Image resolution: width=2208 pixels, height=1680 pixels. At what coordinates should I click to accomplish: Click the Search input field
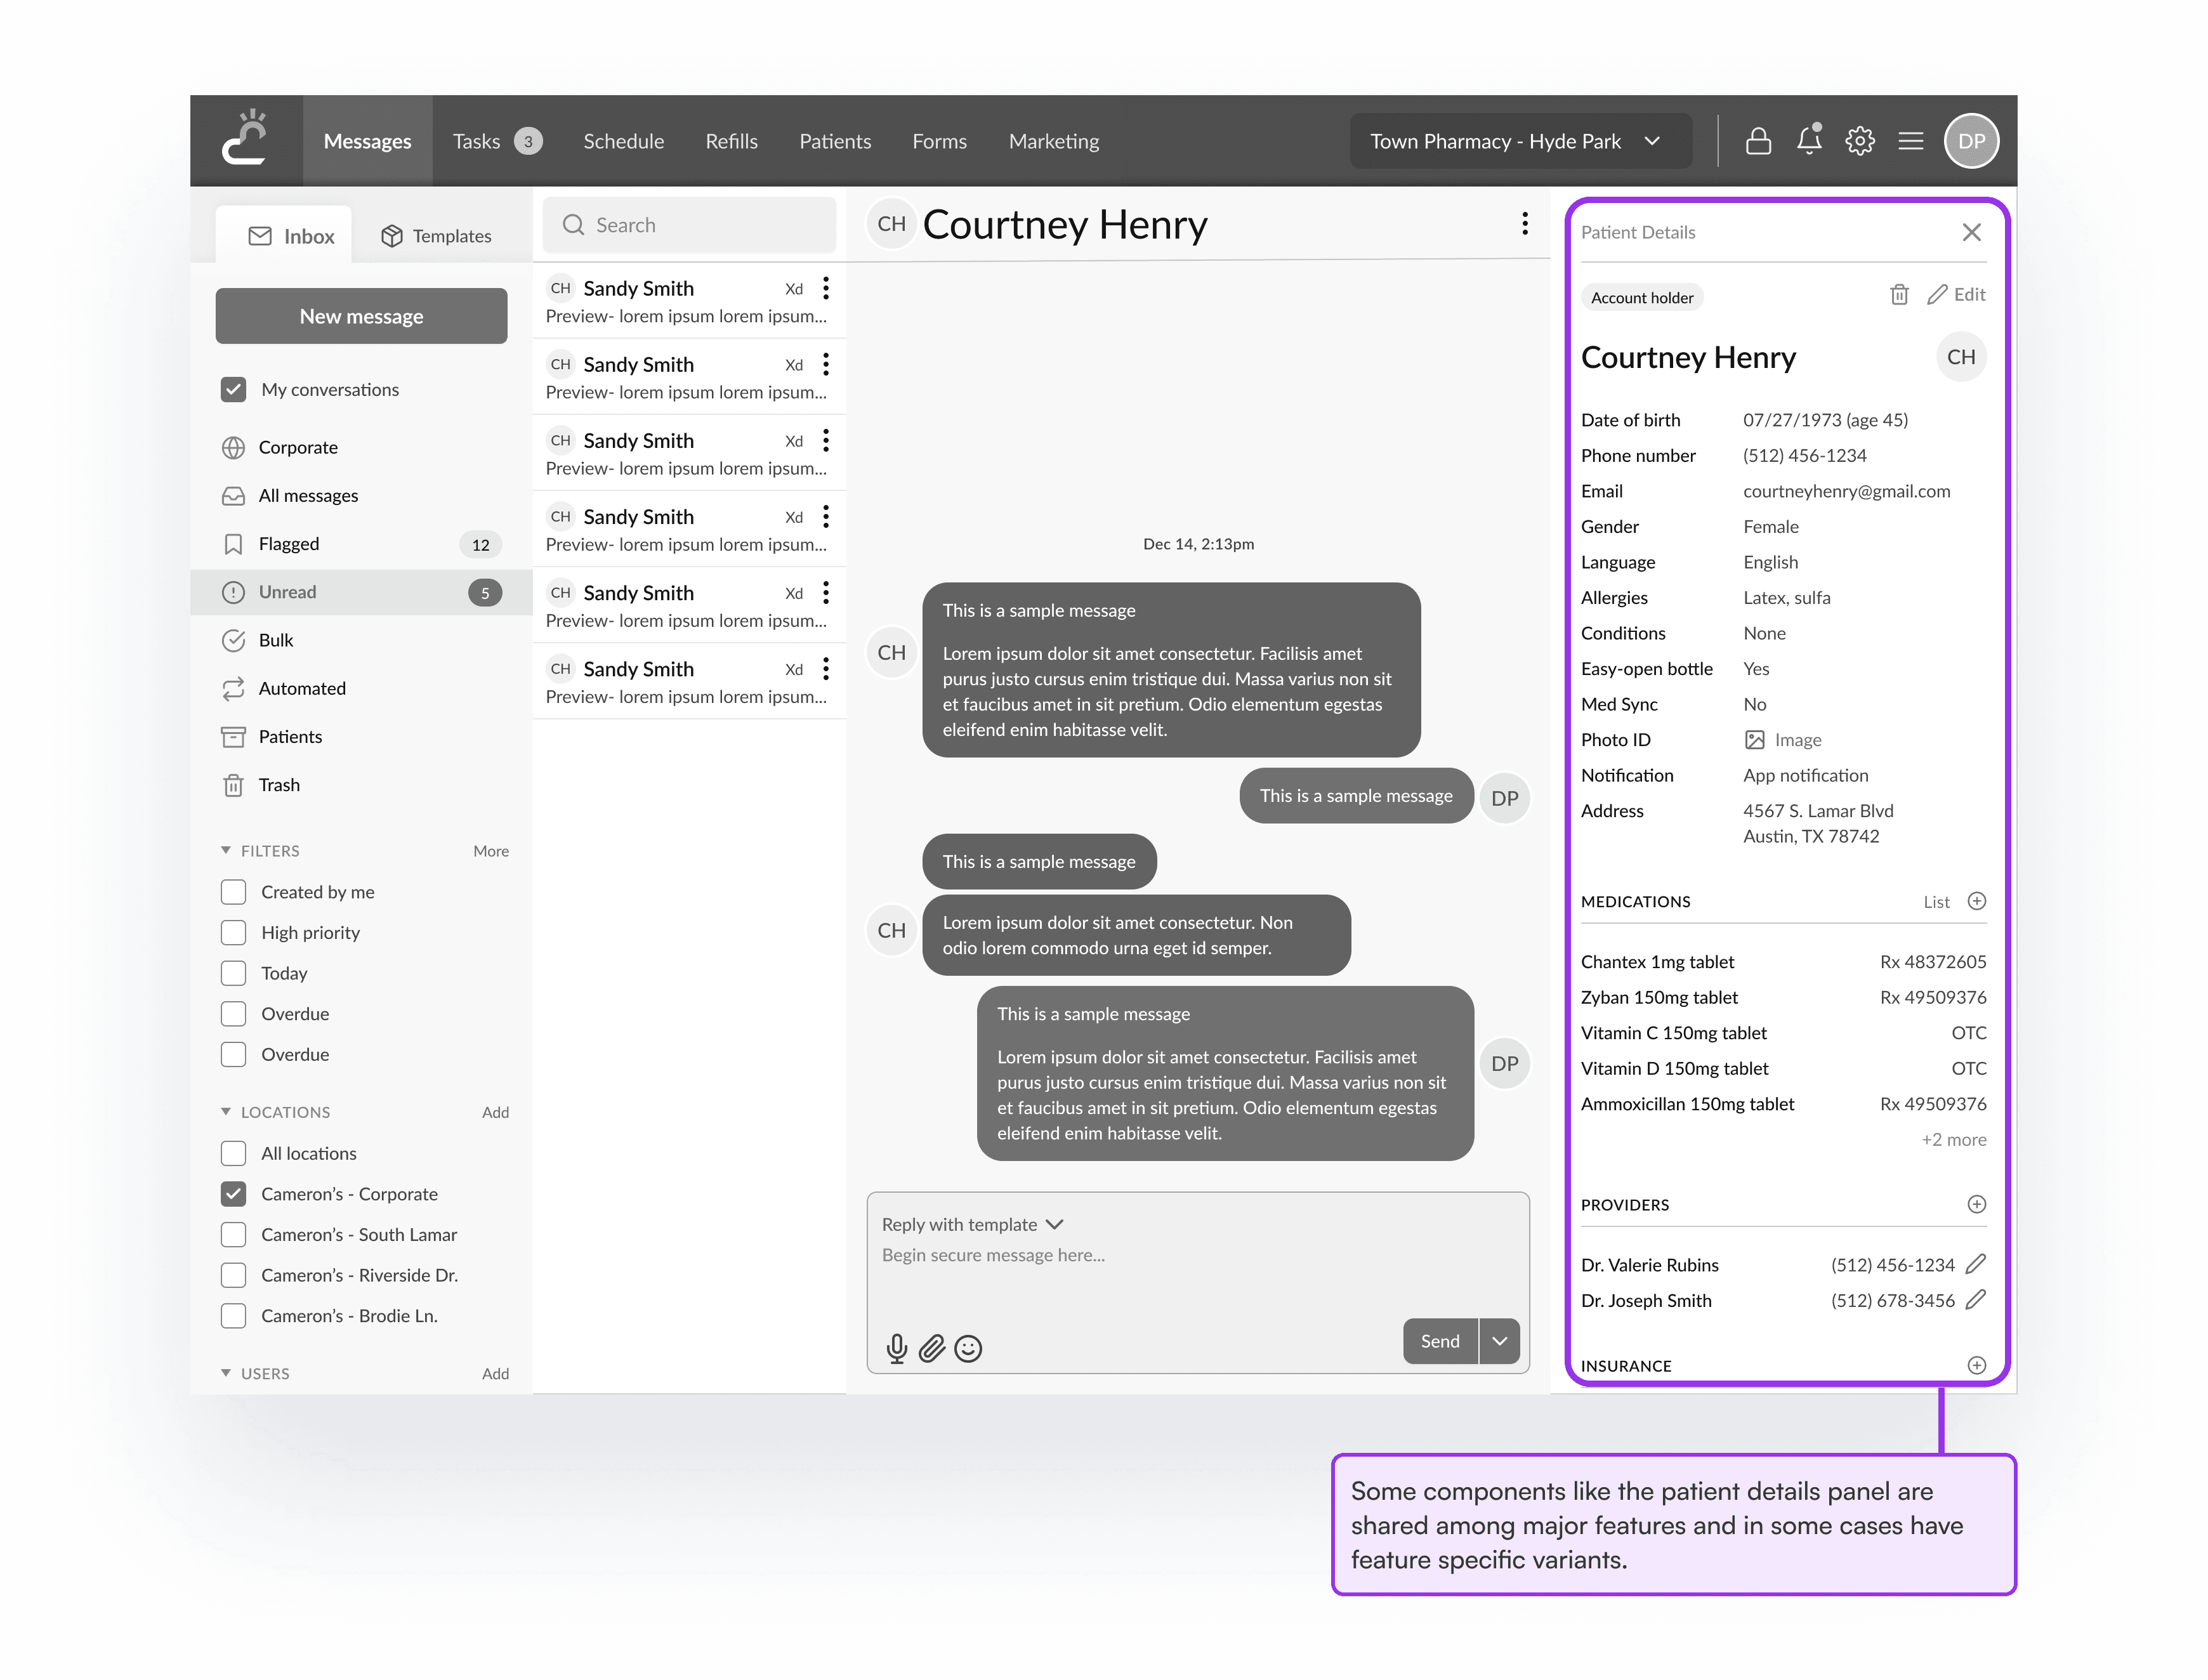[690, 225]
